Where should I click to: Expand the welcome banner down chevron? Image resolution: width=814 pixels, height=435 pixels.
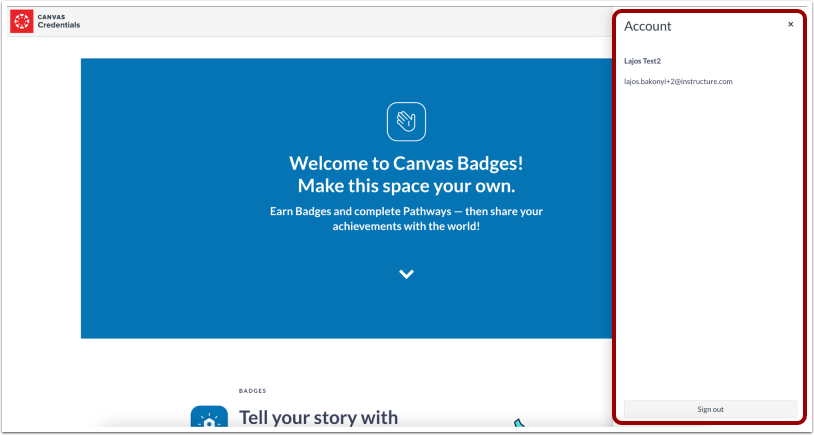coord(406,274)
